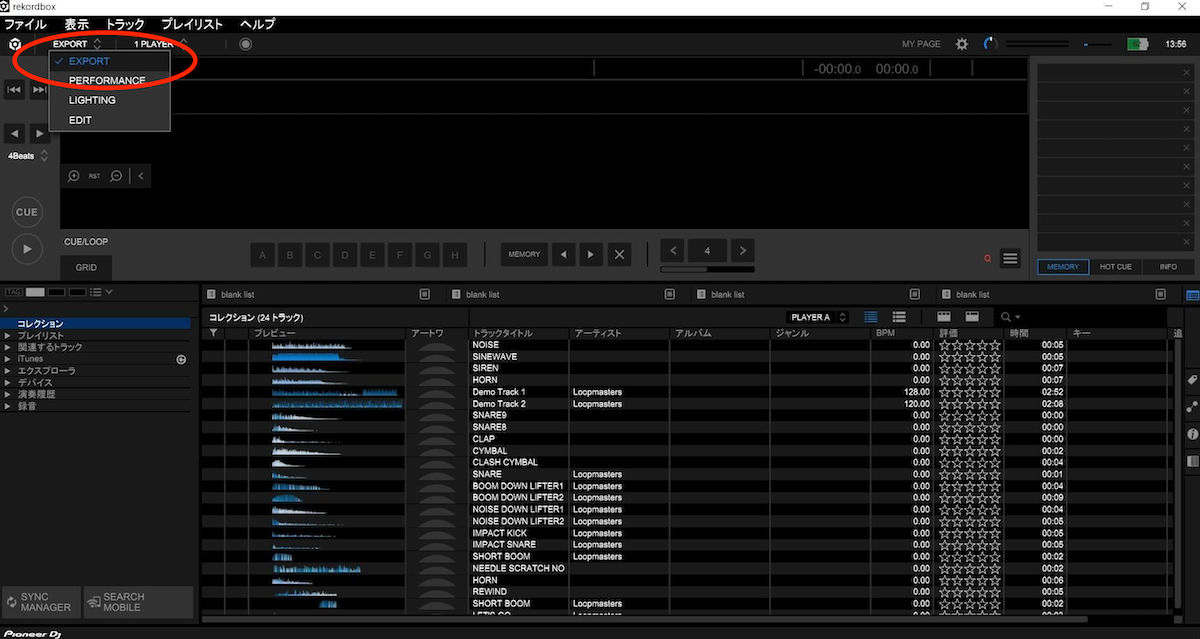Screen dimensions: 1200x639
Task: Click the track filter funnel icon
Action: pyautogui.click(x=213, y=332)
